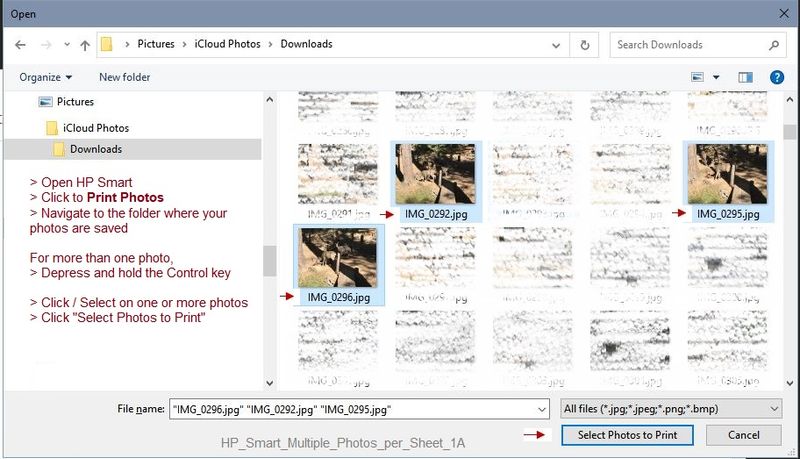Open the view options dropdown arrow
This screenshot has height=459, width=800.
716,77
